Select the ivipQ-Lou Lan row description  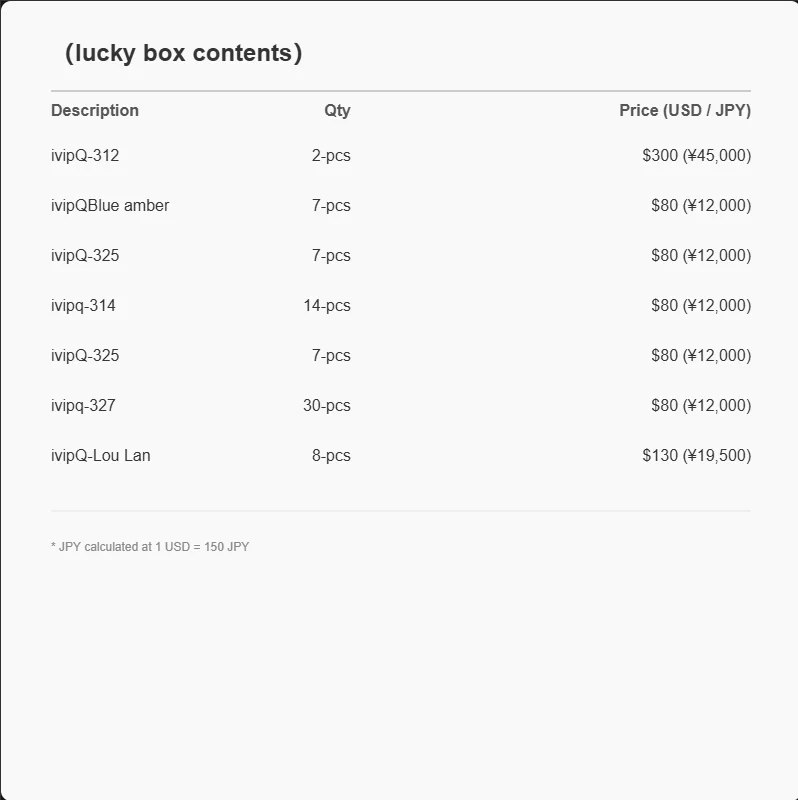(x=100, y=455)
